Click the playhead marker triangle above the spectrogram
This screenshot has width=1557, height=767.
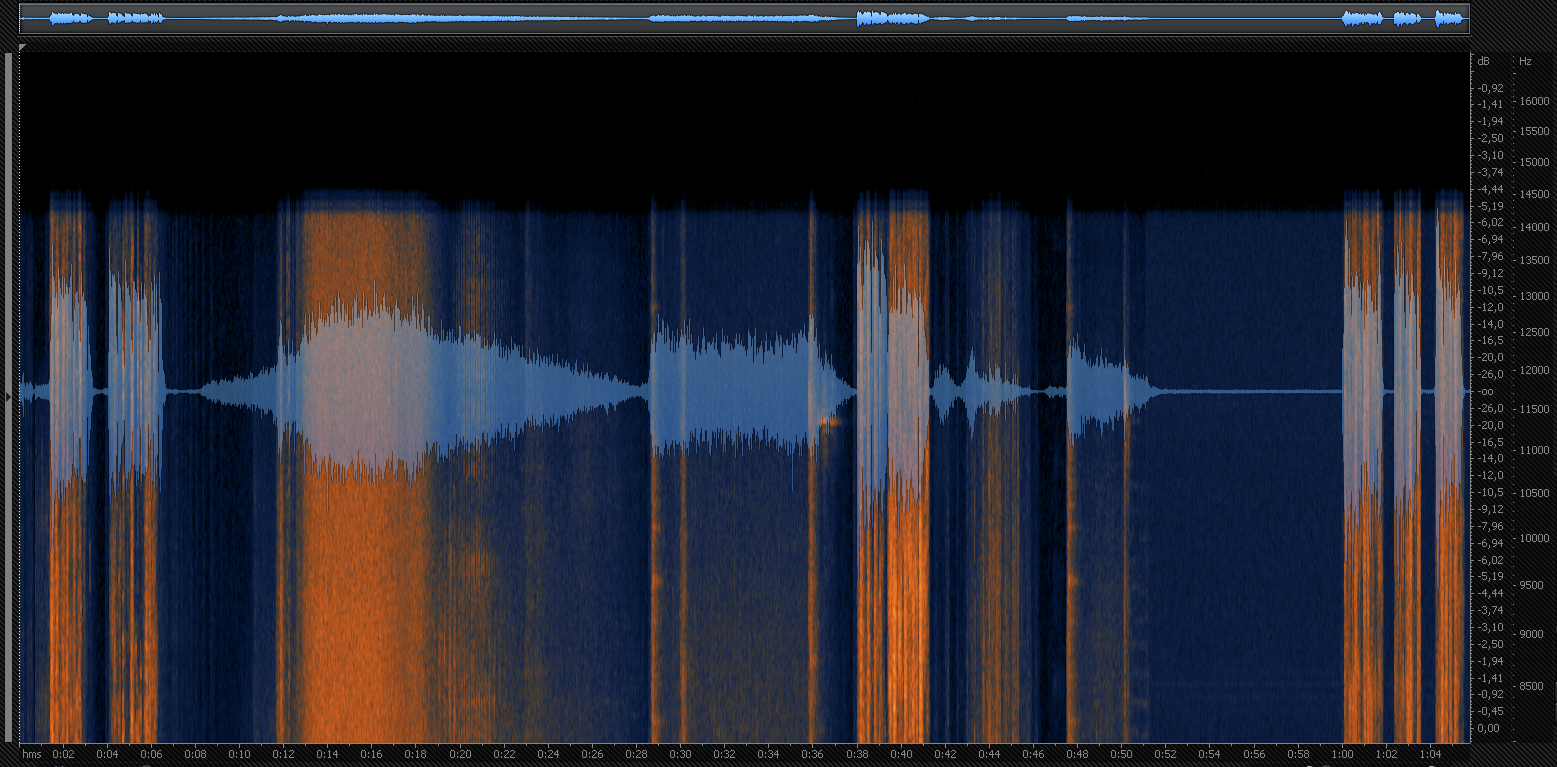(x=22, y=48)
